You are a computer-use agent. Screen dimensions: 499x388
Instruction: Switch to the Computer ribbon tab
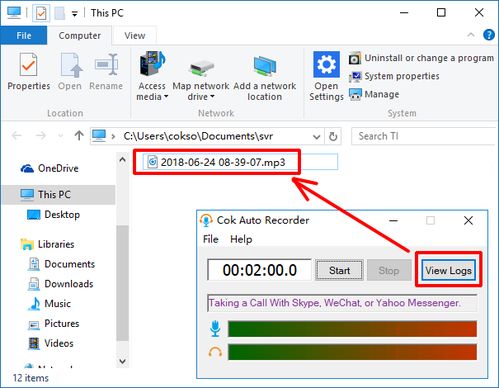(79, 35)
